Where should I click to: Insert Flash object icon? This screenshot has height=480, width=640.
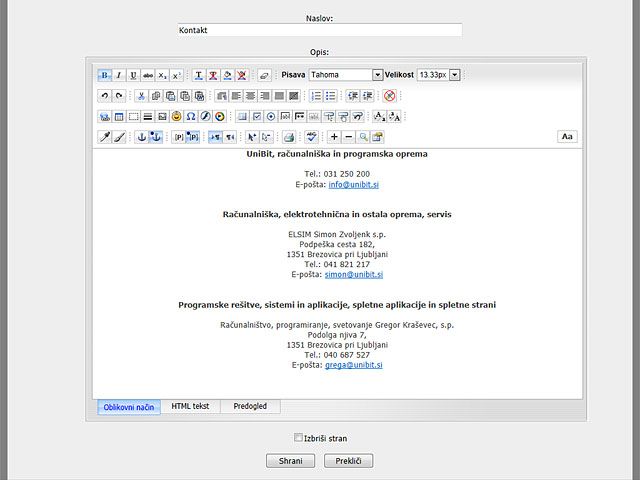coord(205,117)
